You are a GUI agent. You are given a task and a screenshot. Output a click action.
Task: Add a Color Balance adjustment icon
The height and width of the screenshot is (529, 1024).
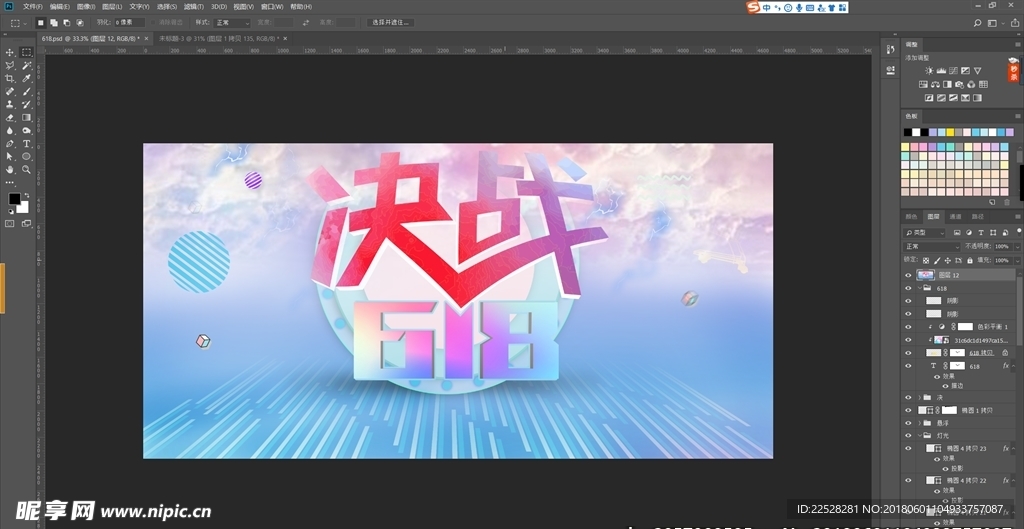pos(935,84)
